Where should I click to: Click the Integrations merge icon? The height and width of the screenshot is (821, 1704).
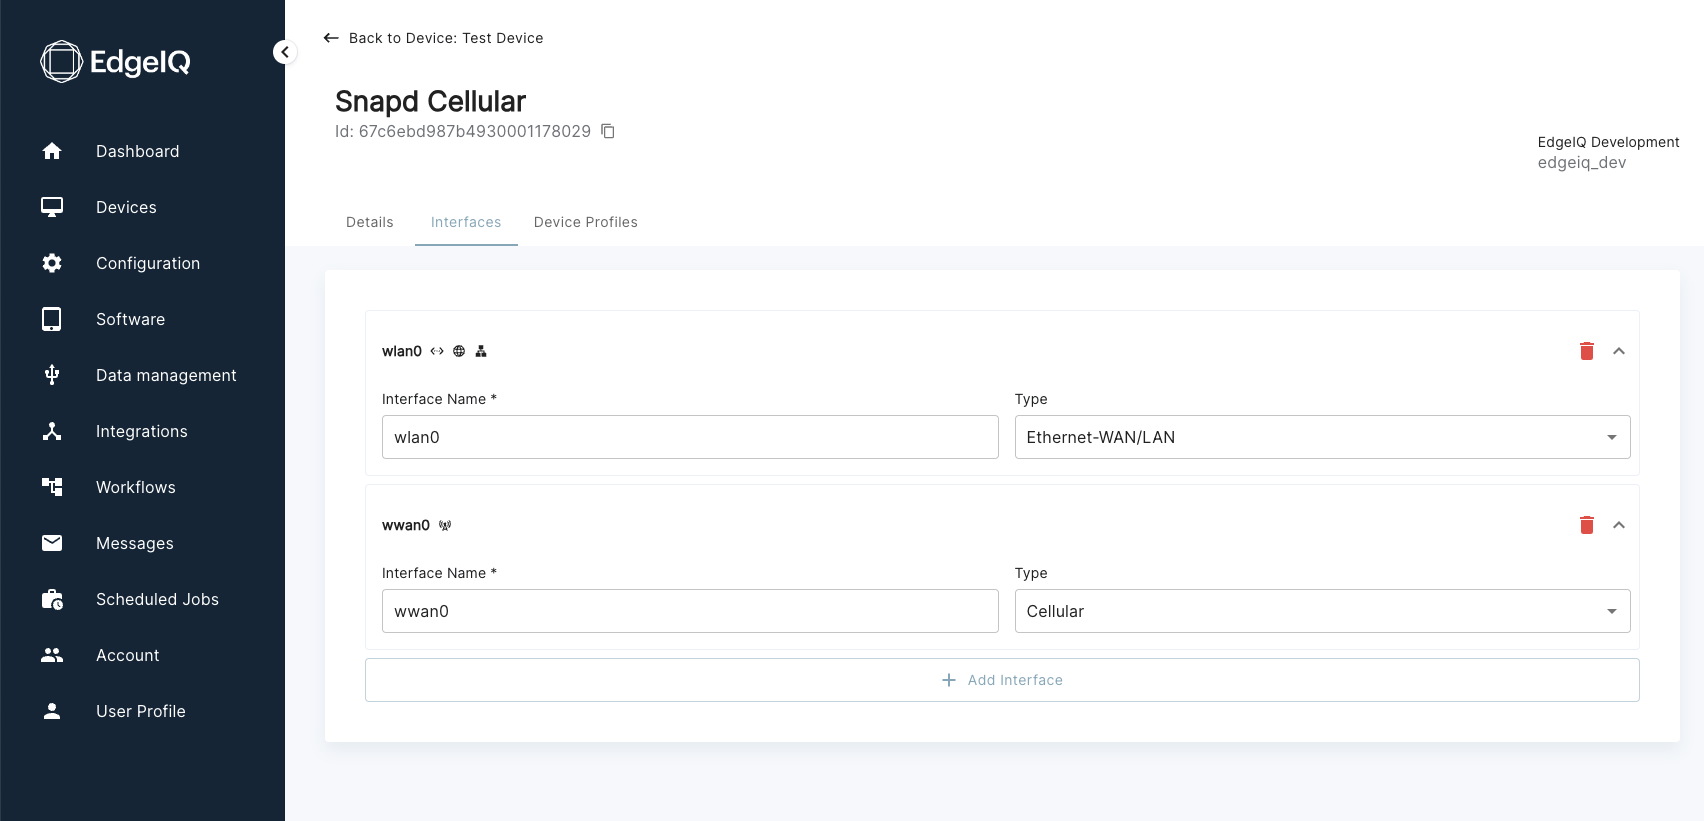pyautogui.click(x=52, y=431)
